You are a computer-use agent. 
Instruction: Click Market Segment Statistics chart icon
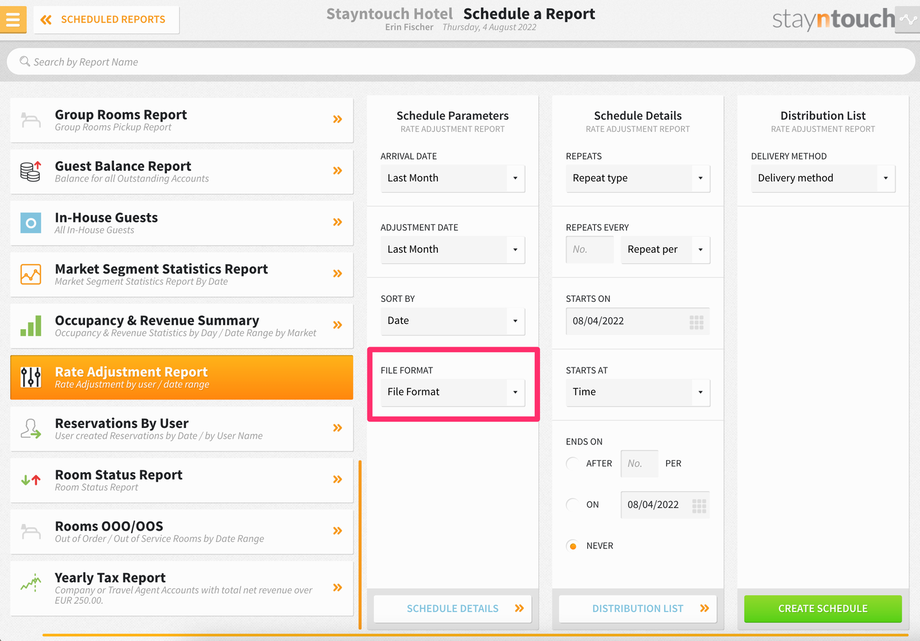click(x=31, y=274)
